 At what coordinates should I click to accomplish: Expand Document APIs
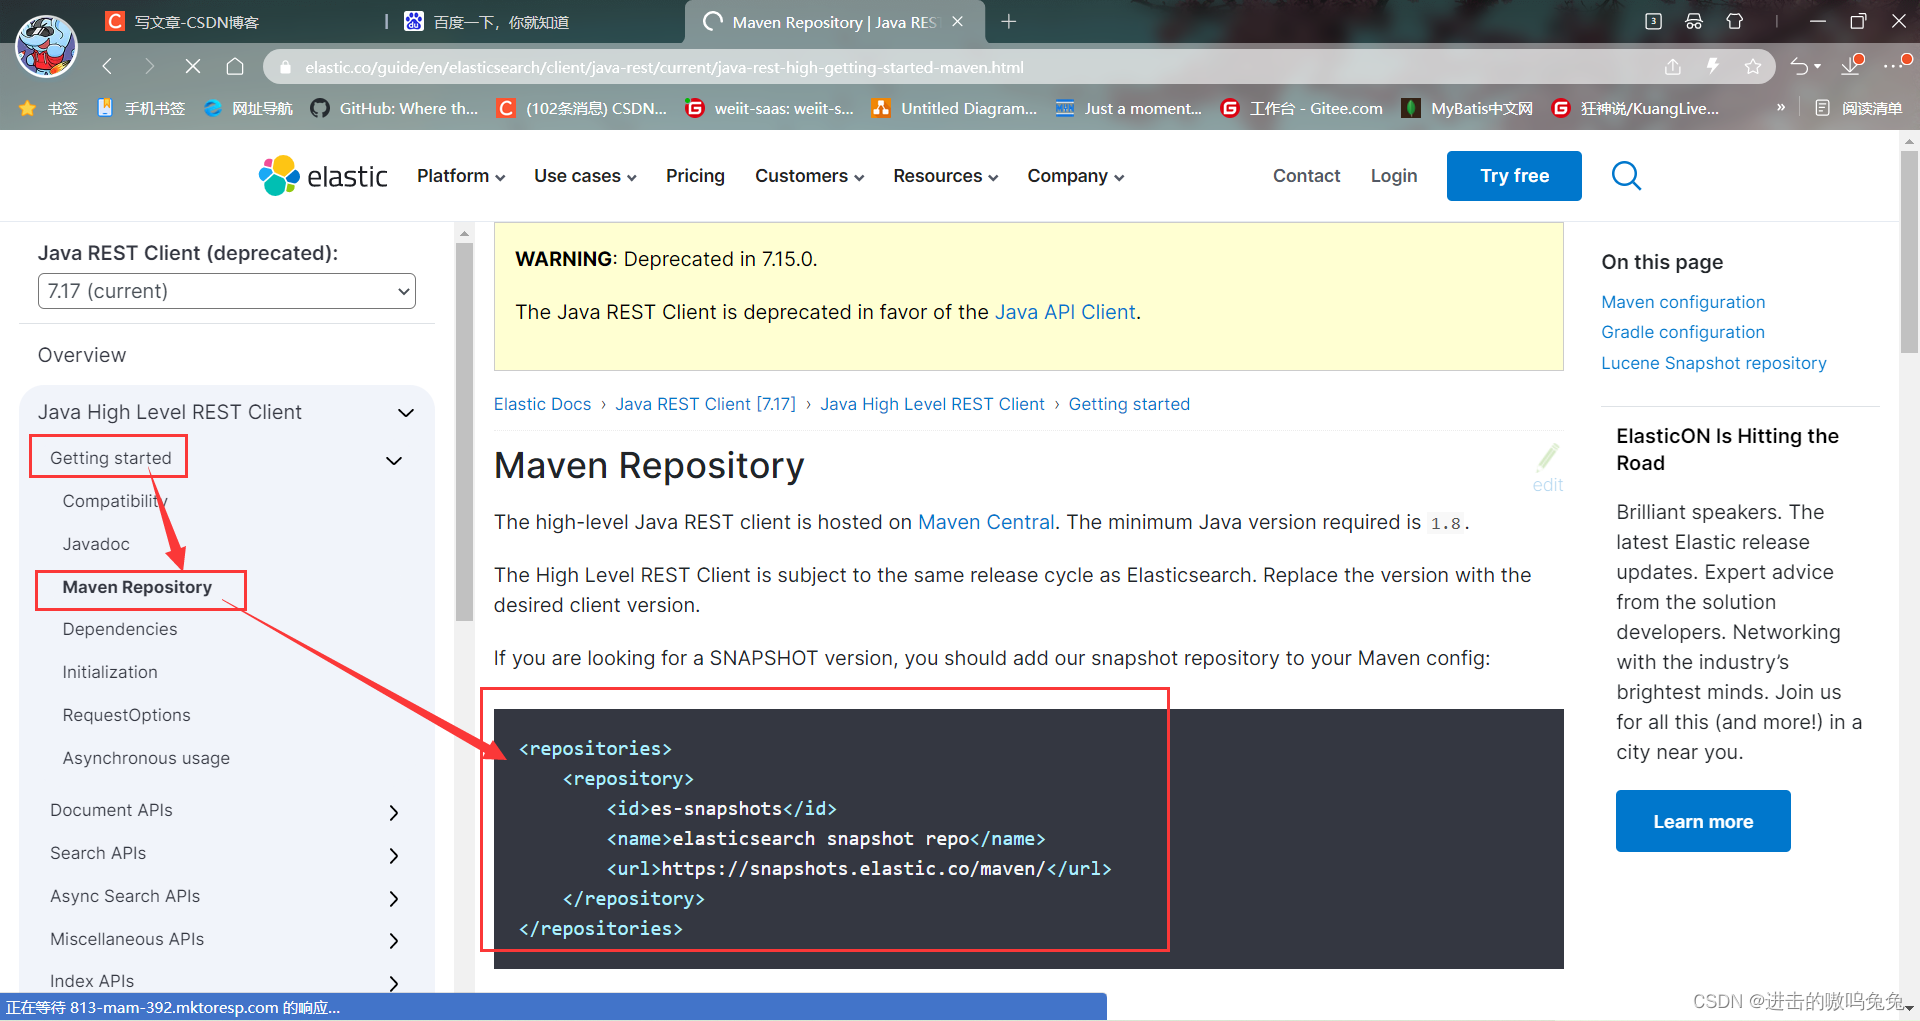393,812
